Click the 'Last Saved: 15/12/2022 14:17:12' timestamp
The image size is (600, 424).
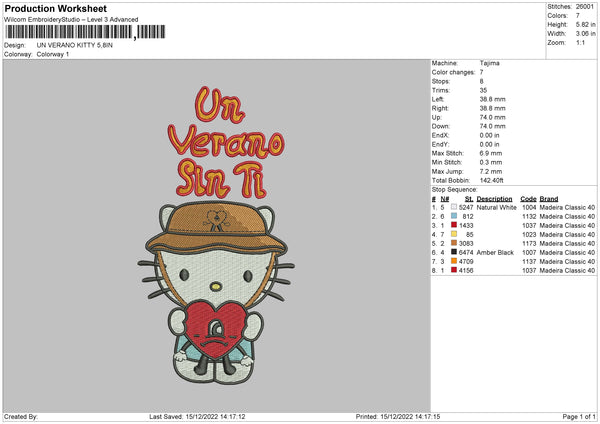[197, 417]
